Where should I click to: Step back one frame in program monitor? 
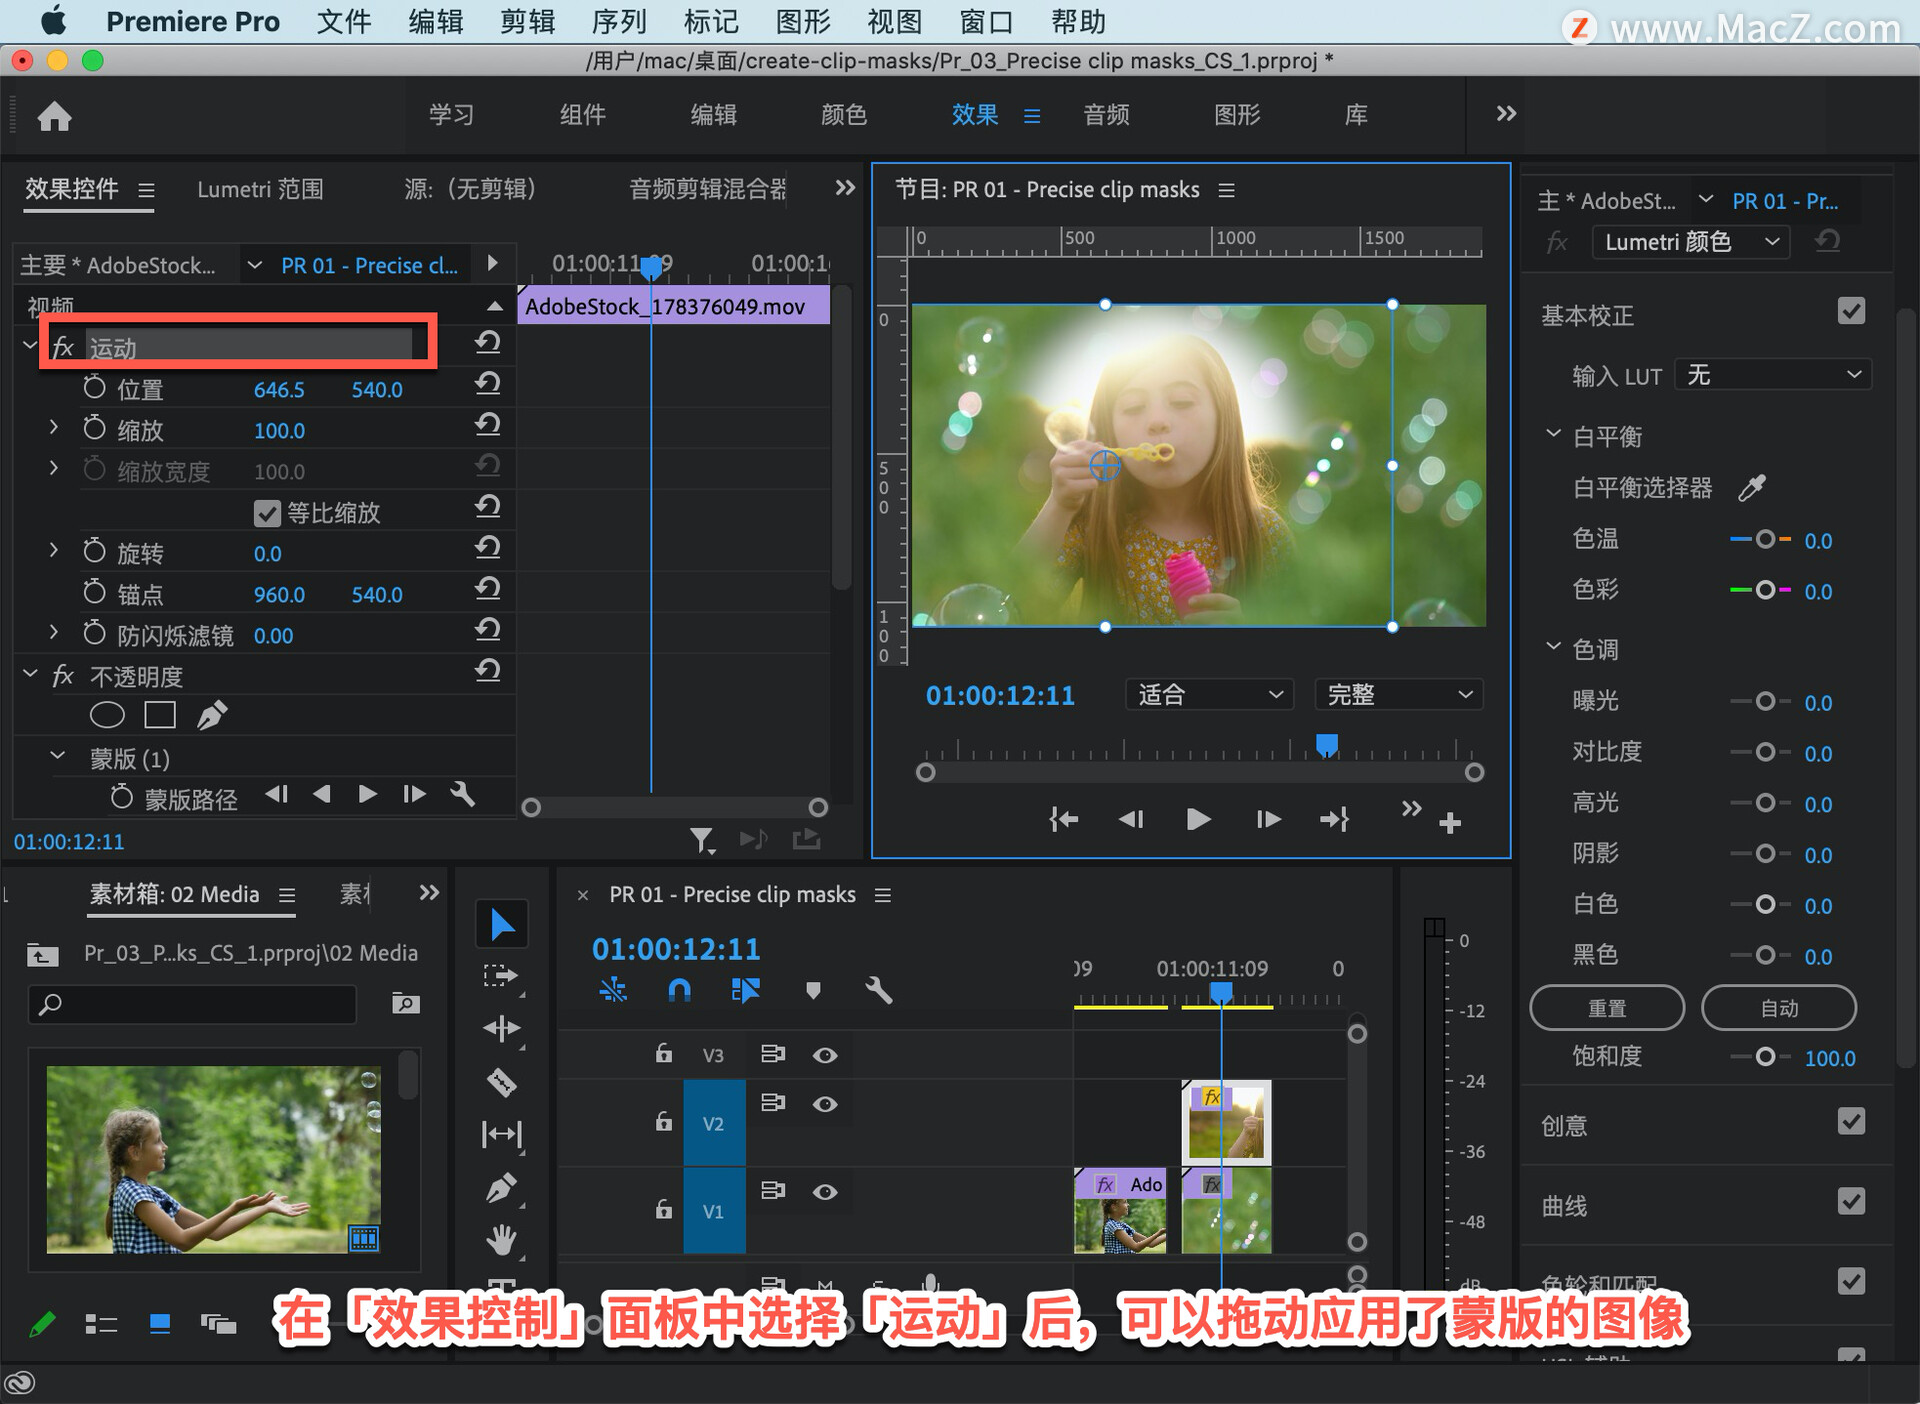pos(1130,820)
